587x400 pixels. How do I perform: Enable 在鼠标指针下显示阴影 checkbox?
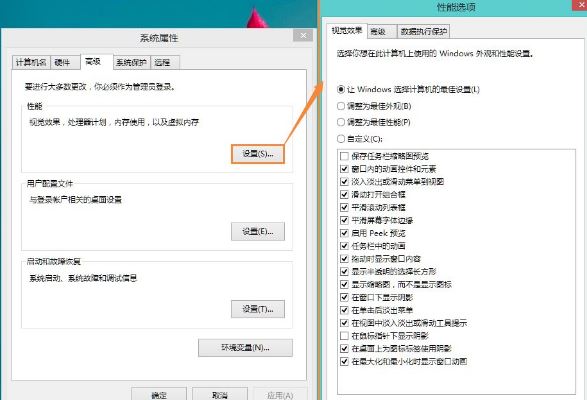tap(344, 336)
